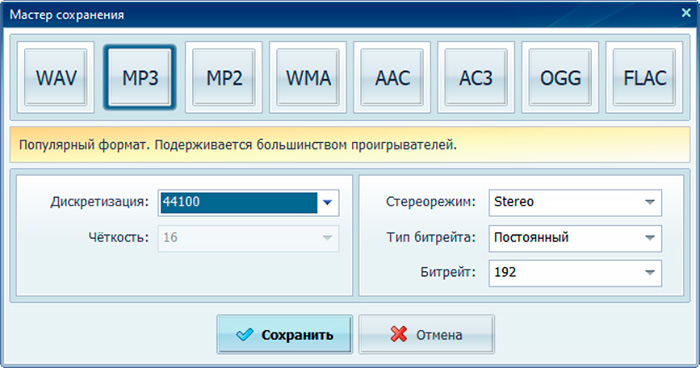Pick the AC3 format button
This screenshot has width=700, height=368.
[x=476, y=77]
